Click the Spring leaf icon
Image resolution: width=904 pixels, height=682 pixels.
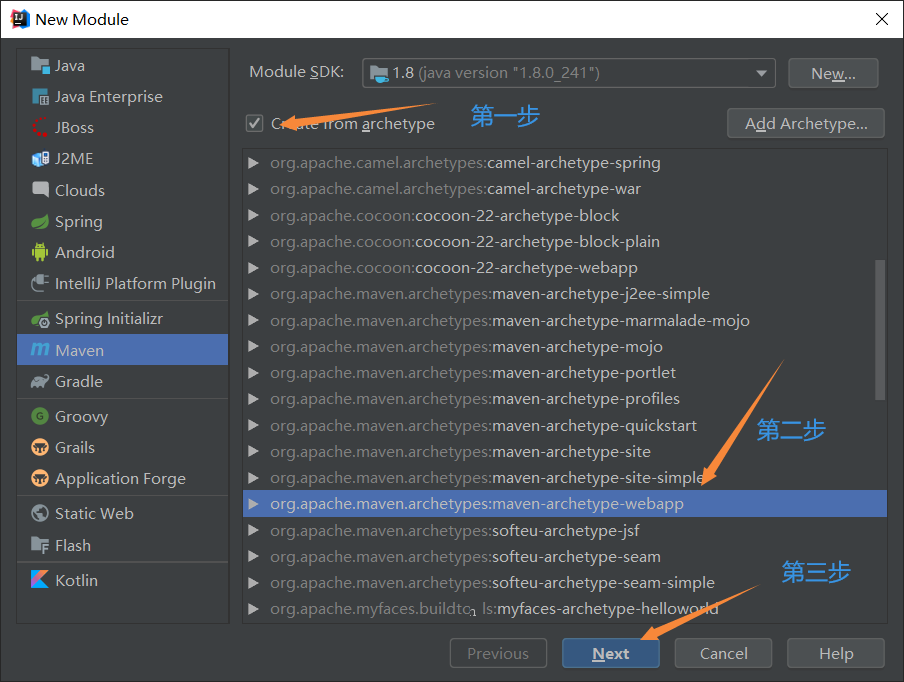click(40, 221)
